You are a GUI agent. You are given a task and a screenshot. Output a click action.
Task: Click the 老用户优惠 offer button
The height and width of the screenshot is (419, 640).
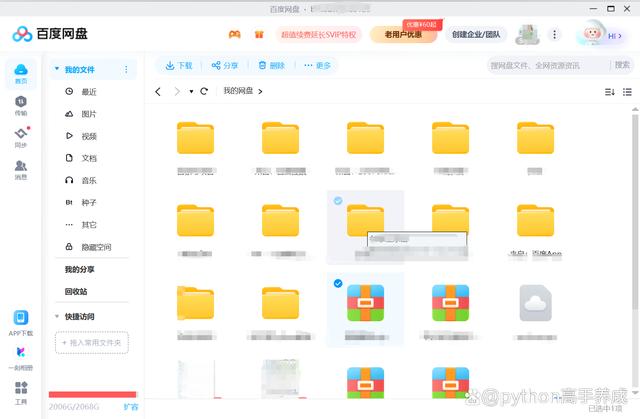(x=403, y=35)
